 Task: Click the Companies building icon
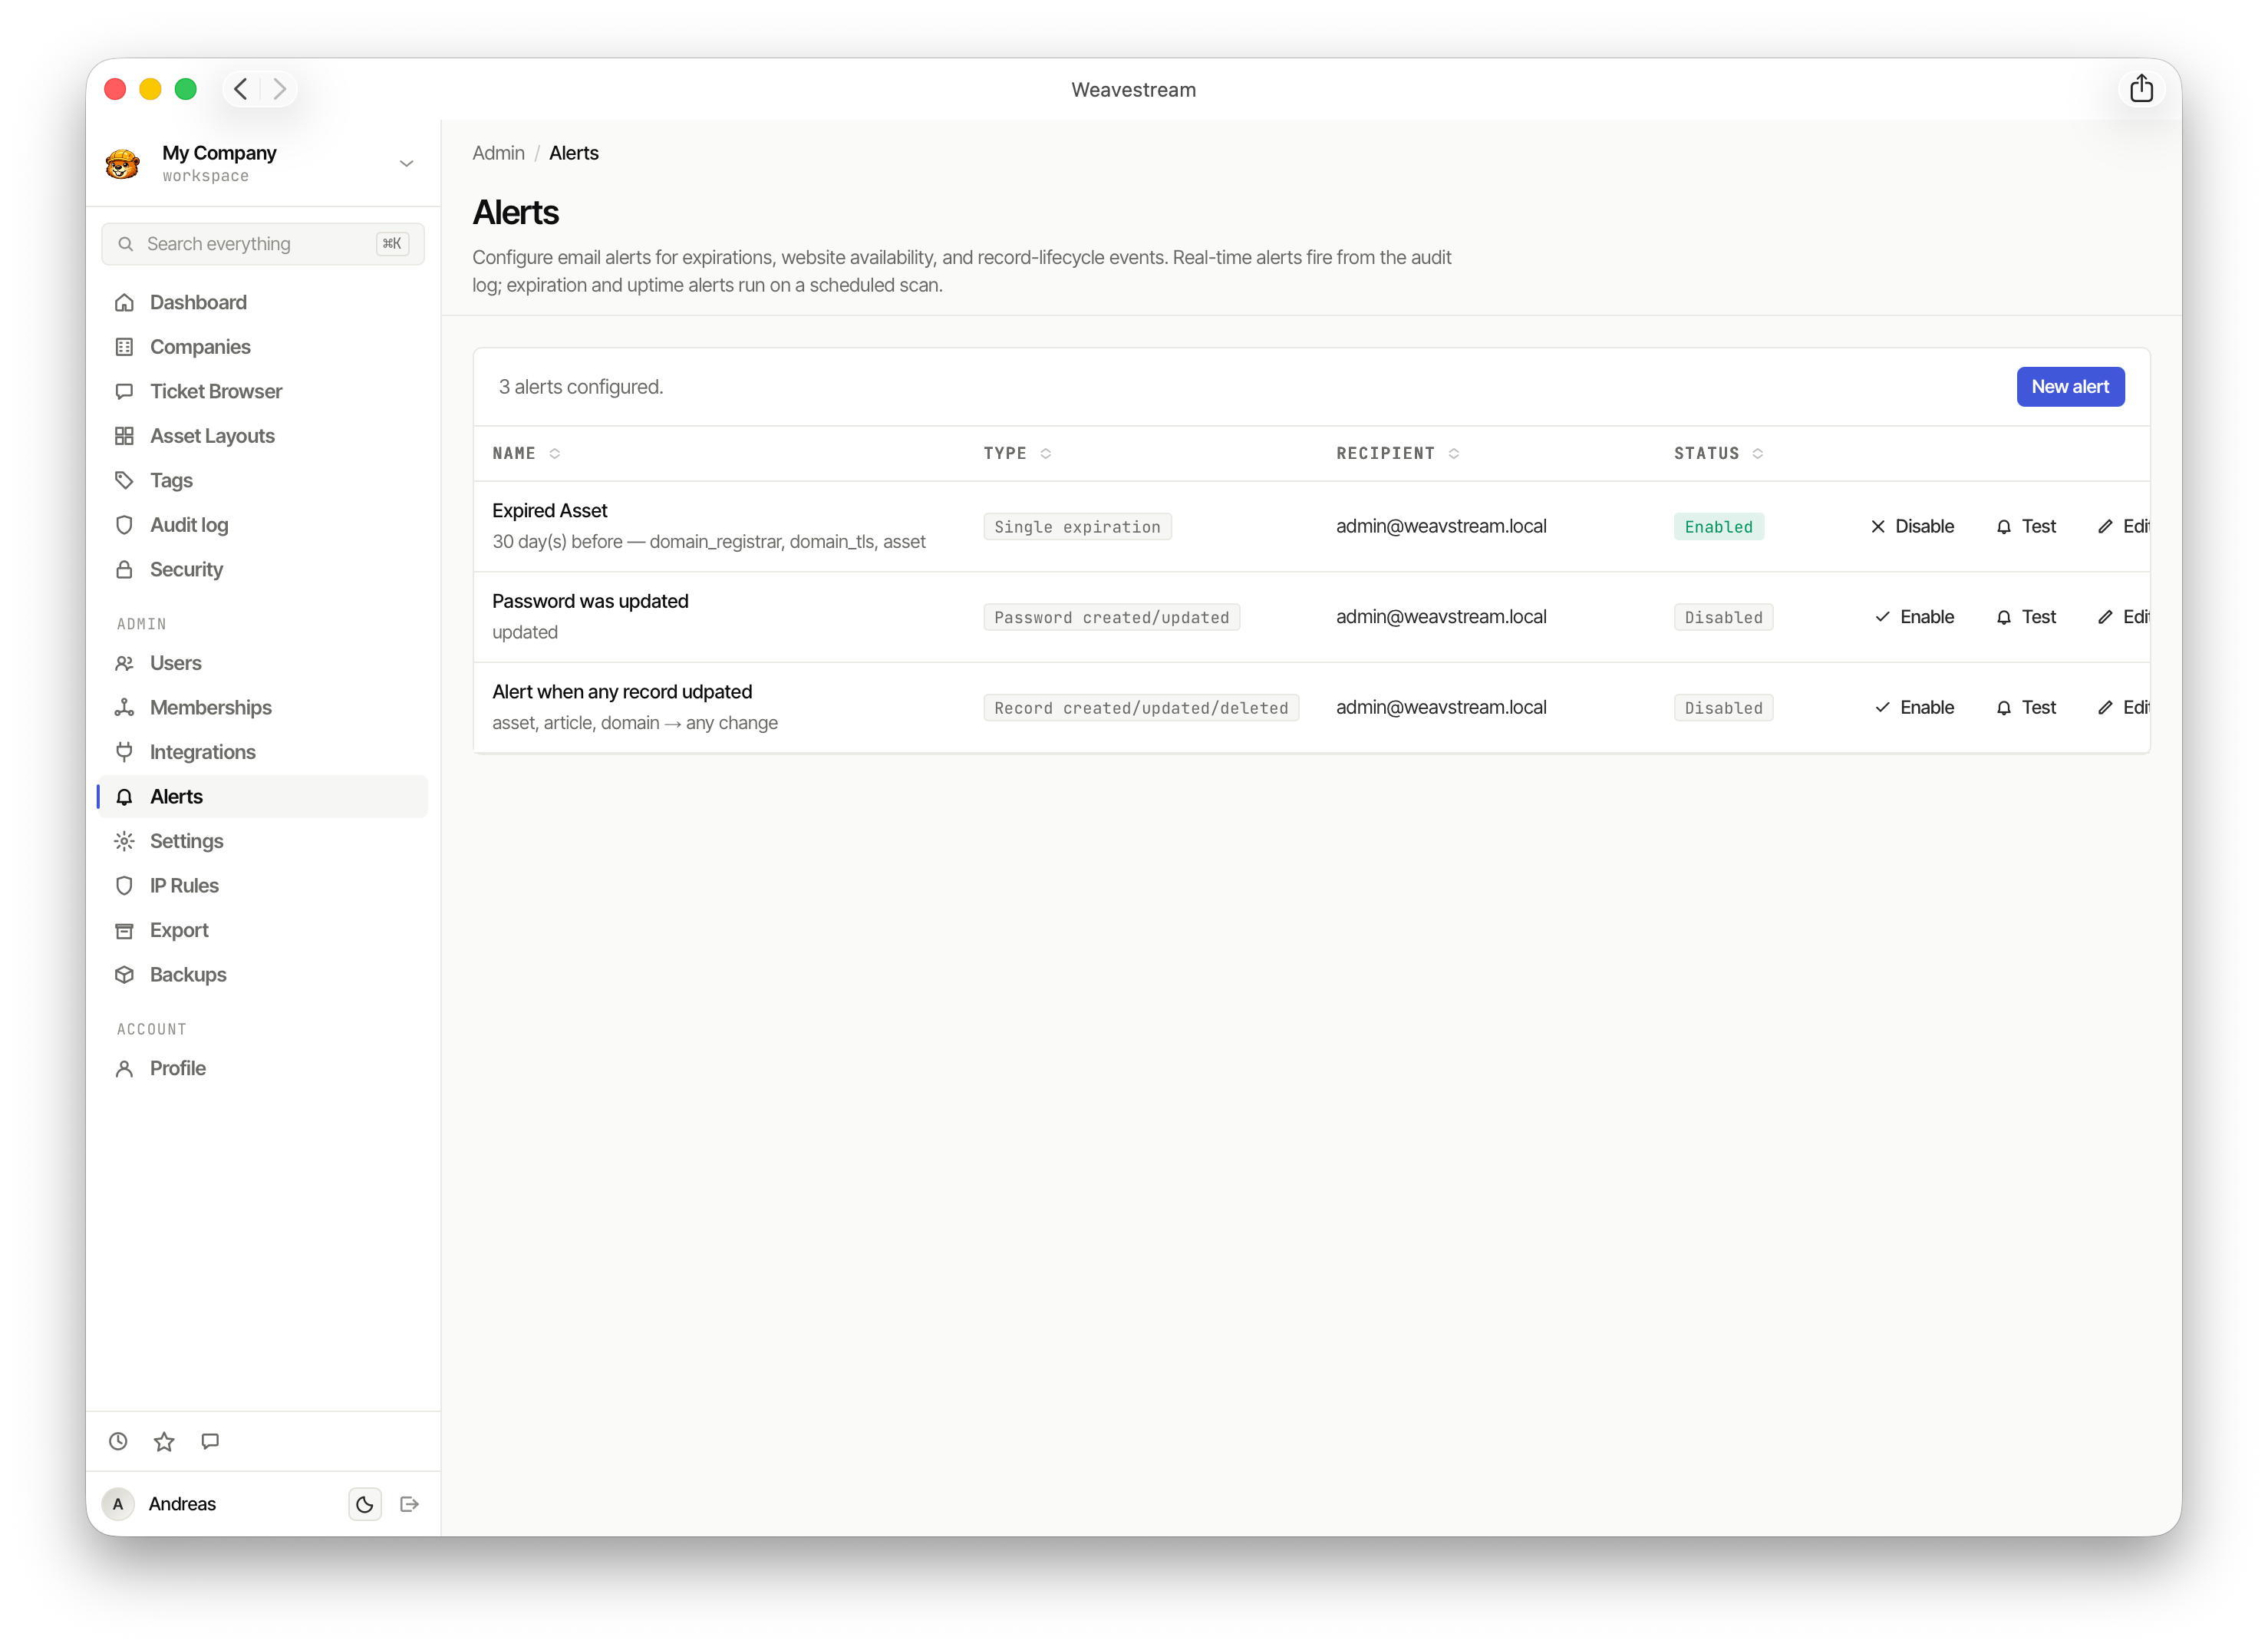124,347
